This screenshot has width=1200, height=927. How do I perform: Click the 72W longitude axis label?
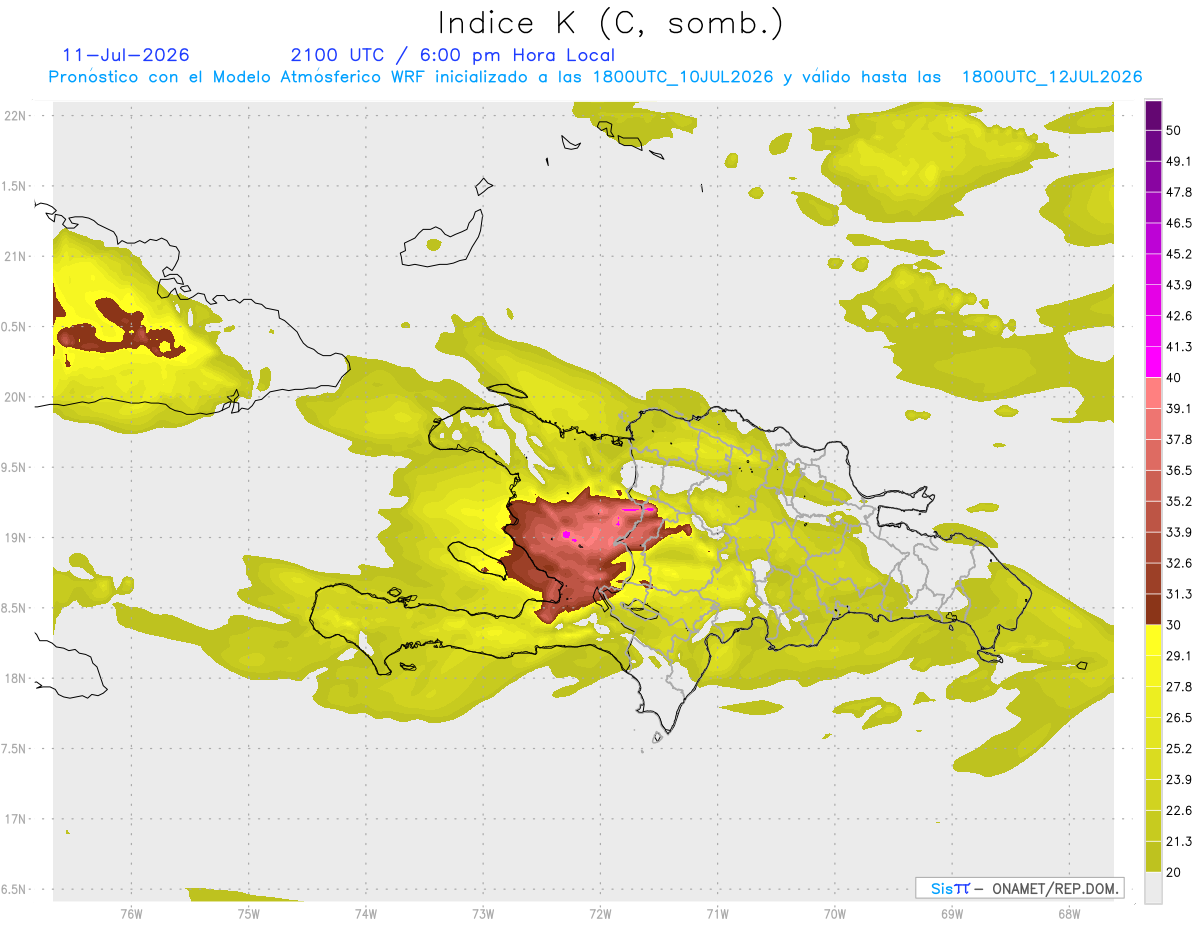[600, 913]
